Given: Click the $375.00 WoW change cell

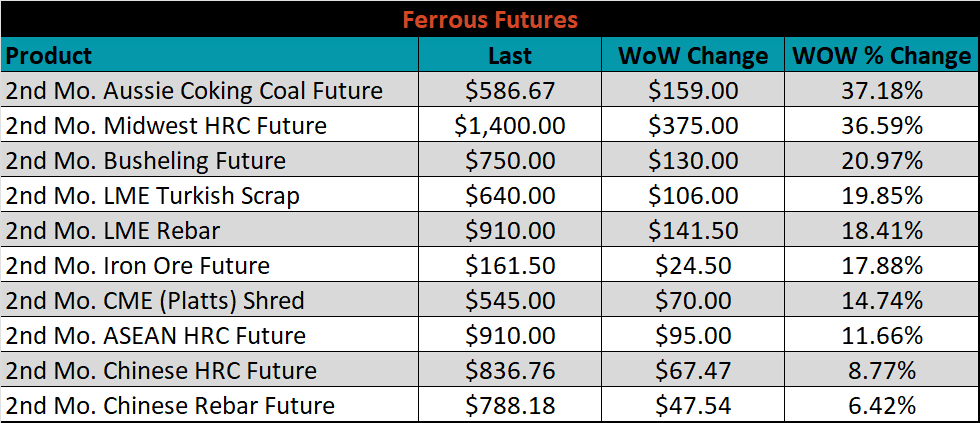Looking at the screenshot, I should [693, 125].
